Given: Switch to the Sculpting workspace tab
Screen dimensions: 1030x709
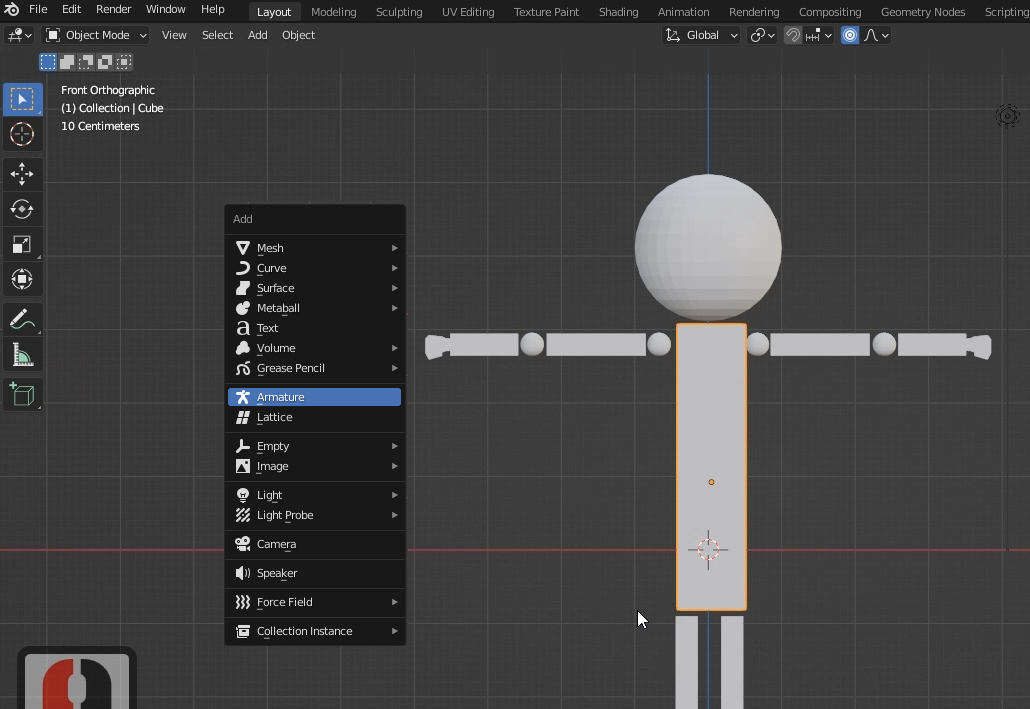Looking at the screenshot, I should (398, 12).
